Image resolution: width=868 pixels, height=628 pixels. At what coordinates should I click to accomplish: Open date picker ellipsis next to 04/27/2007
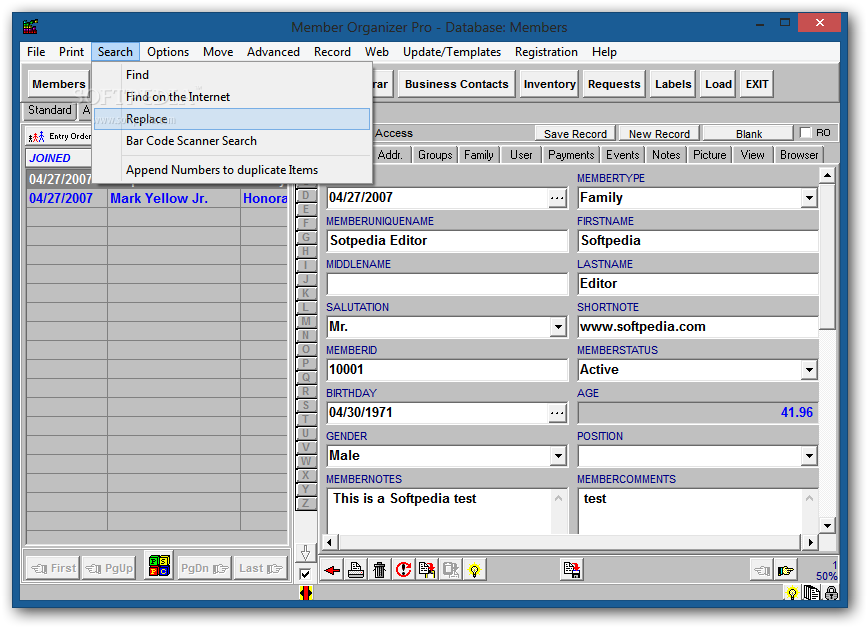click(557, 198)
